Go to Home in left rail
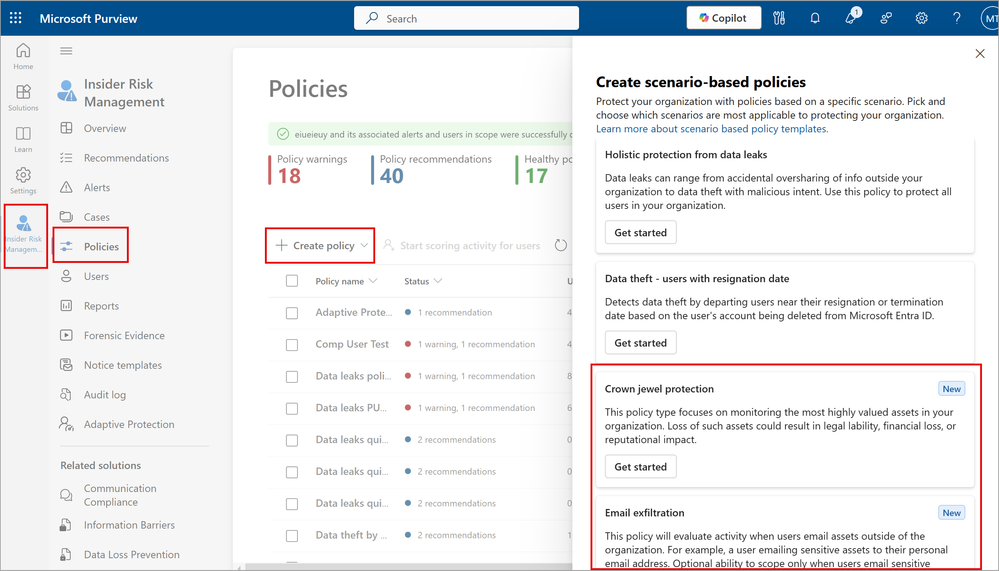 tap(23, 56)
